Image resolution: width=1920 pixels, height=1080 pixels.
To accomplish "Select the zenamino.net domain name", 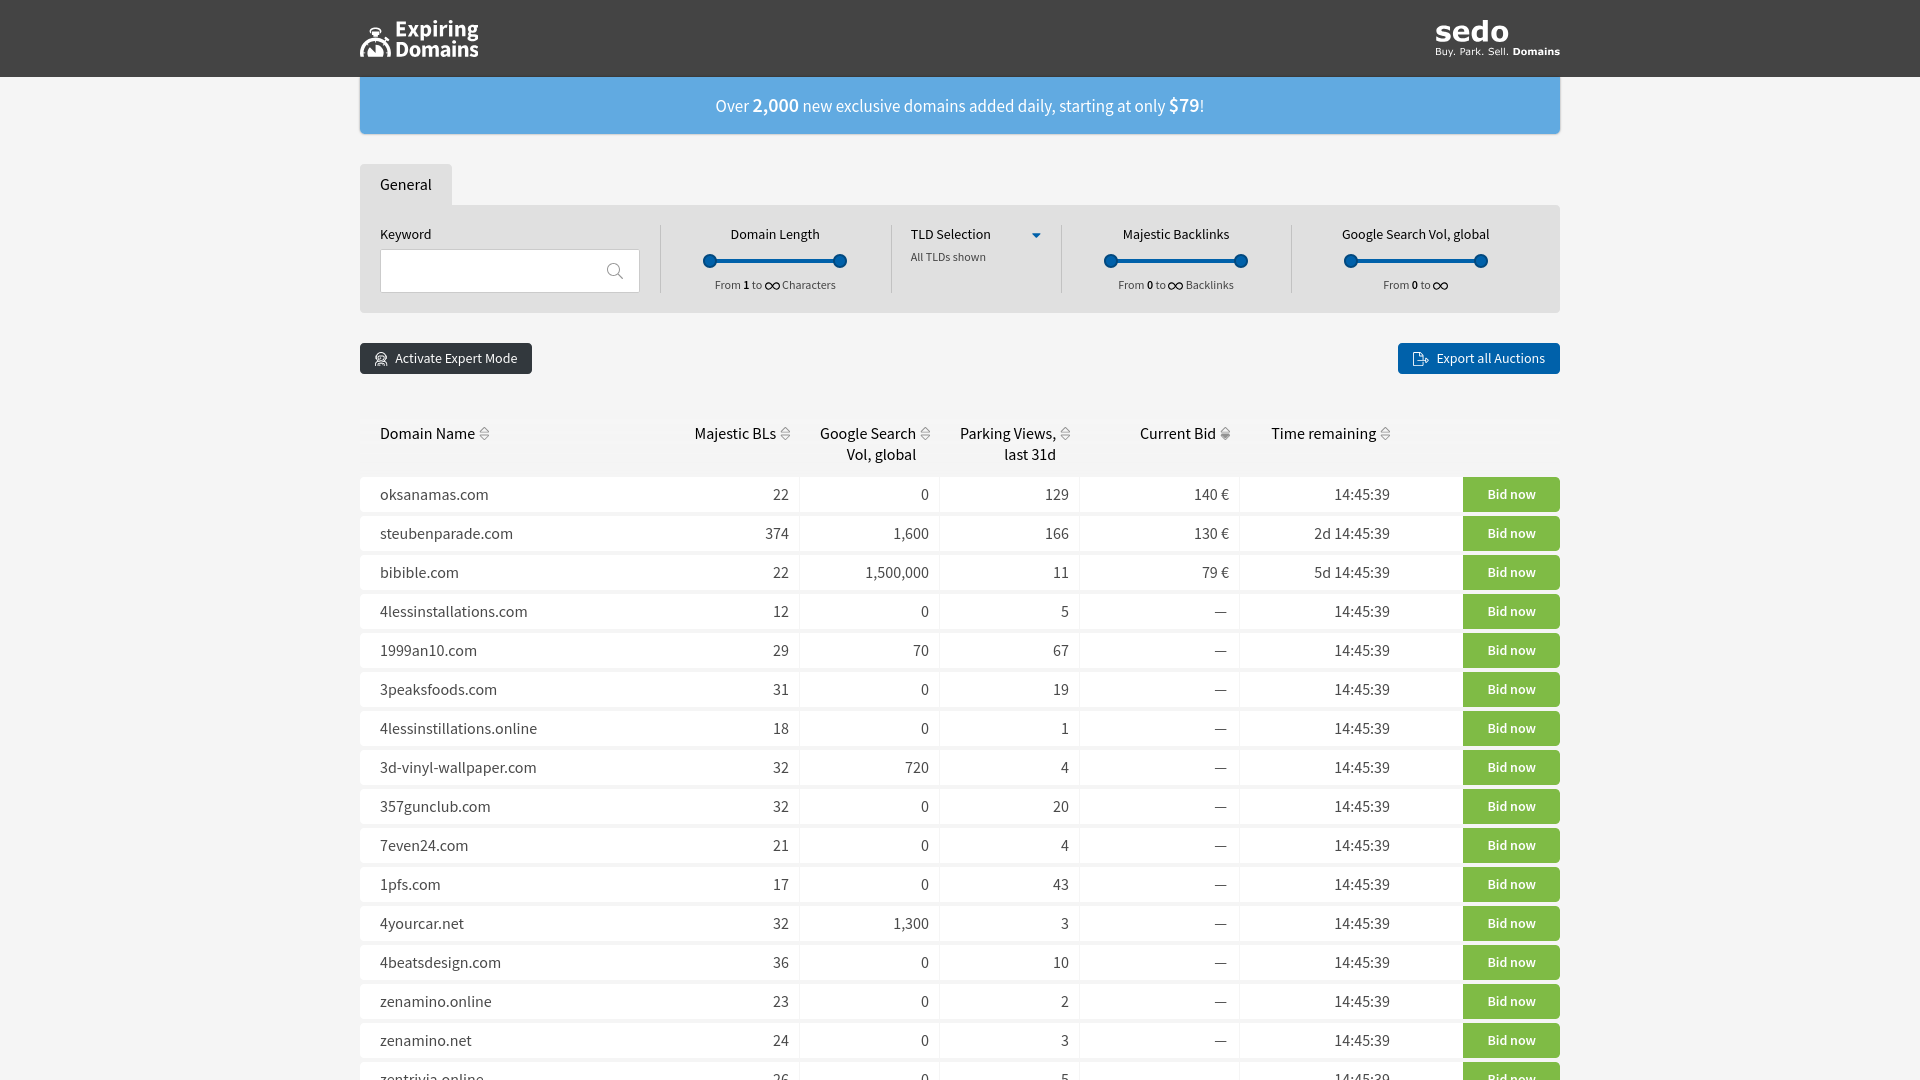I will pyautogui.click(x=425, y=1040).
